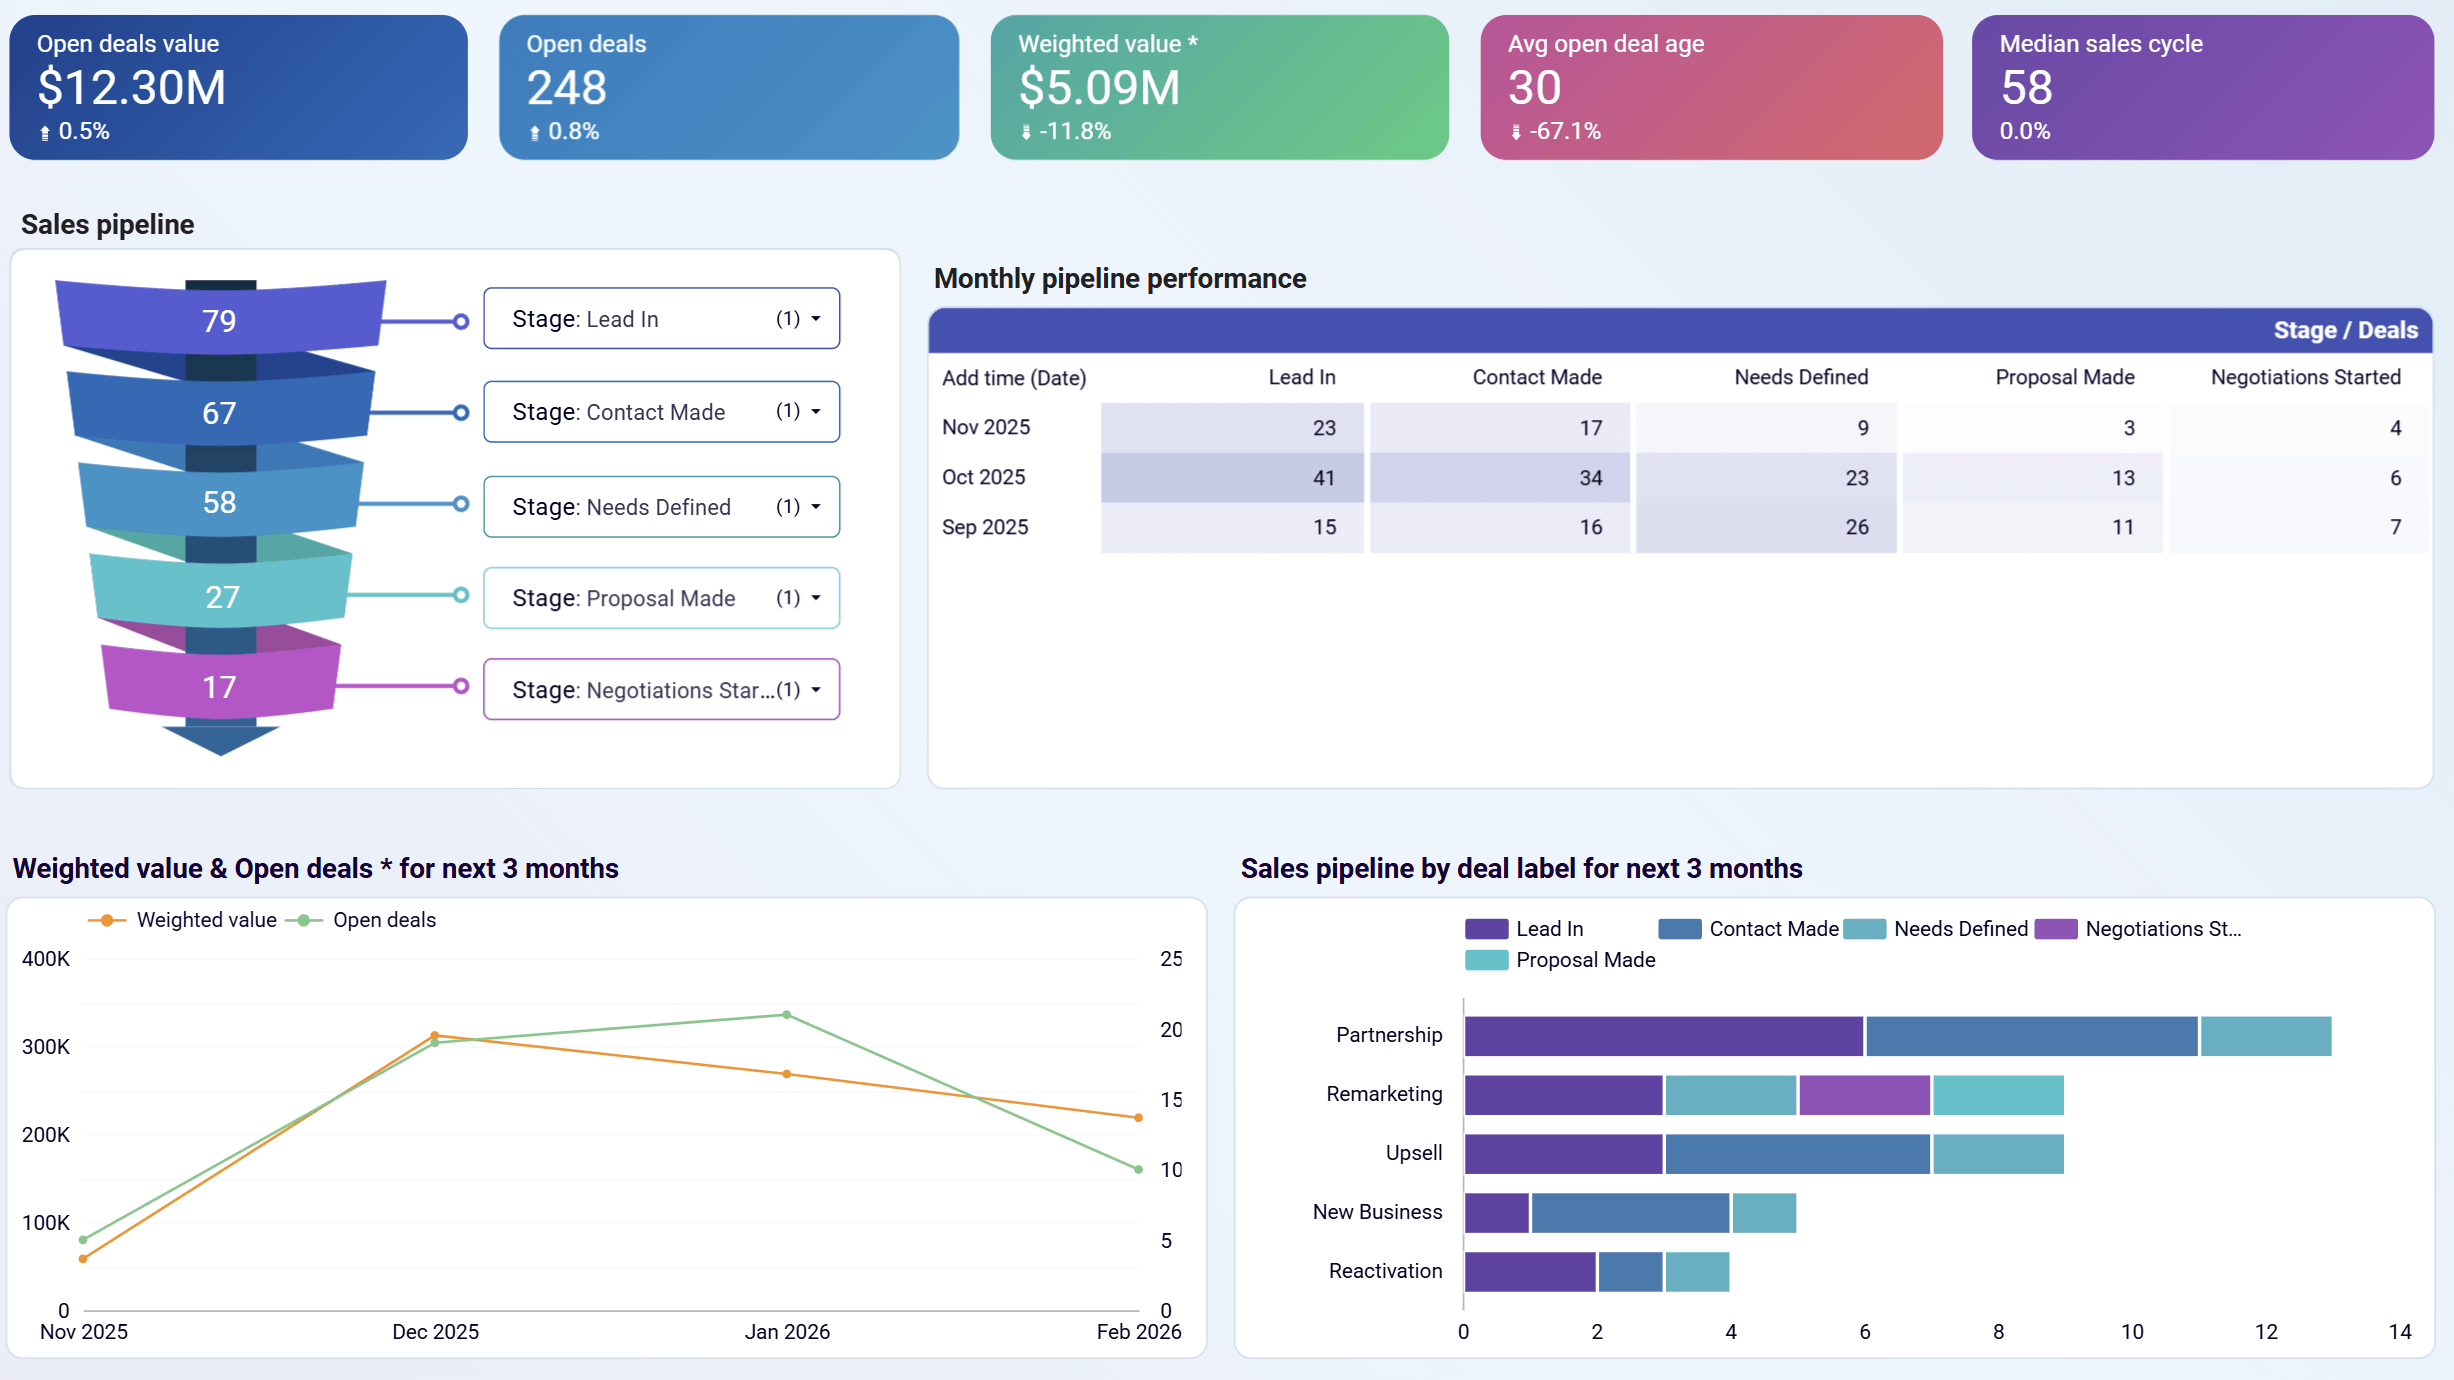Click the Negotiations Started funnel segment showing 17
The height and width of the screenshot is (1380, 2454).
point(219,687)
